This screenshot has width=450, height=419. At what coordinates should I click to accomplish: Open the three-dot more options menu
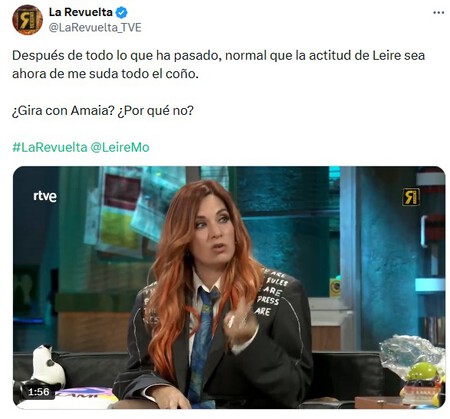pos(438,13)
